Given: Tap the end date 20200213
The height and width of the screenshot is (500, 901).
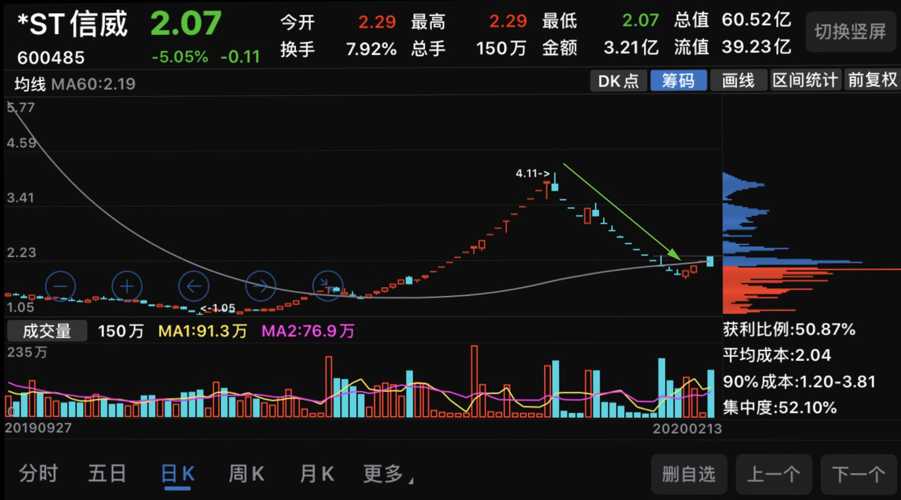Looking at the screenshot, I should click(687, 429).
